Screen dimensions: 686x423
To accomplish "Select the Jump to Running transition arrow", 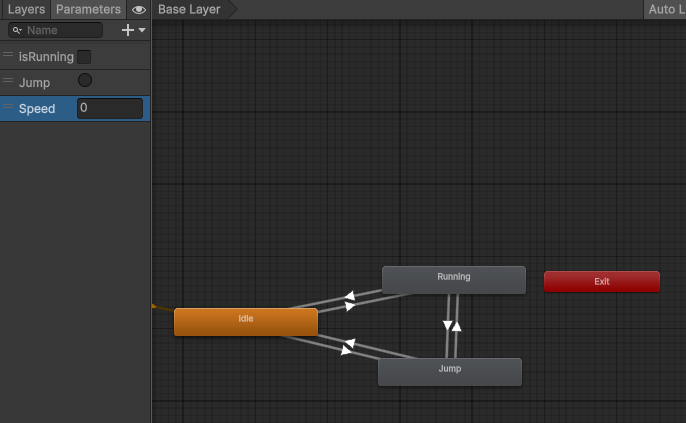I will coord(456,326).
